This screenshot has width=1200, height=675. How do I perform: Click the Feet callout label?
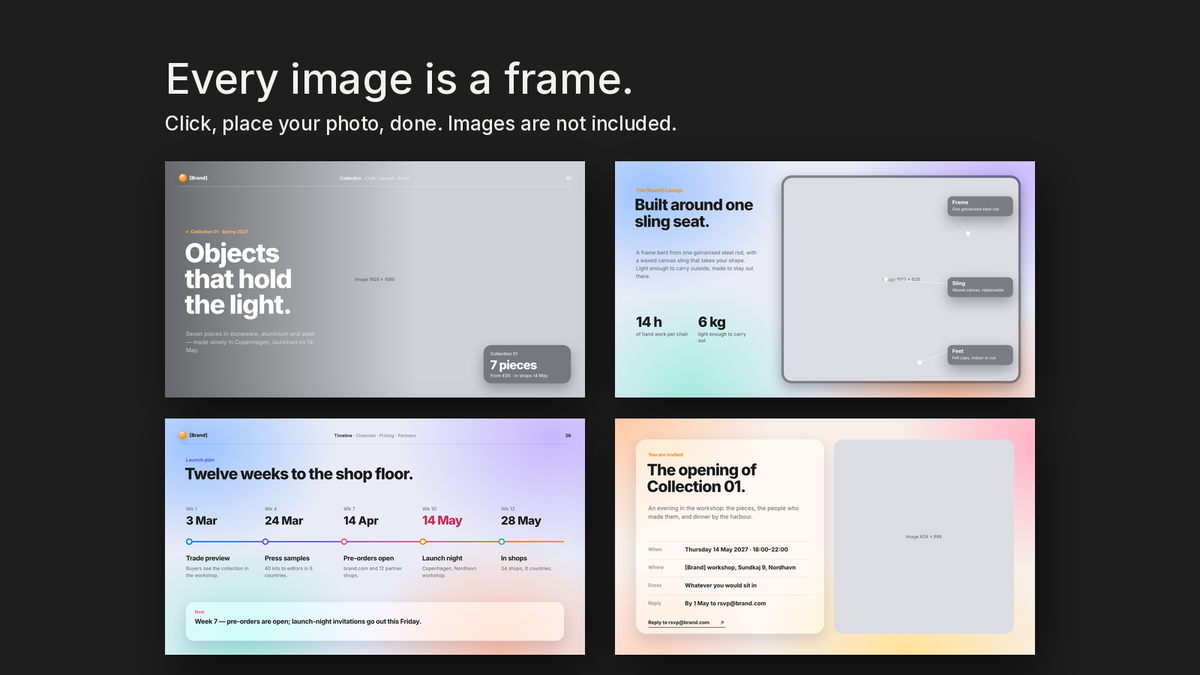(980, 355)
